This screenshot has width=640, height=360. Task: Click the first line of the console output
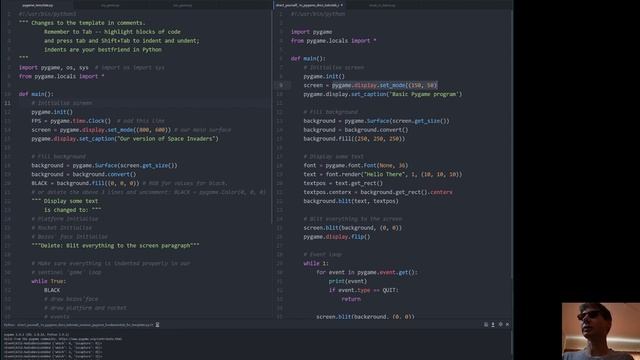point(37,334)
